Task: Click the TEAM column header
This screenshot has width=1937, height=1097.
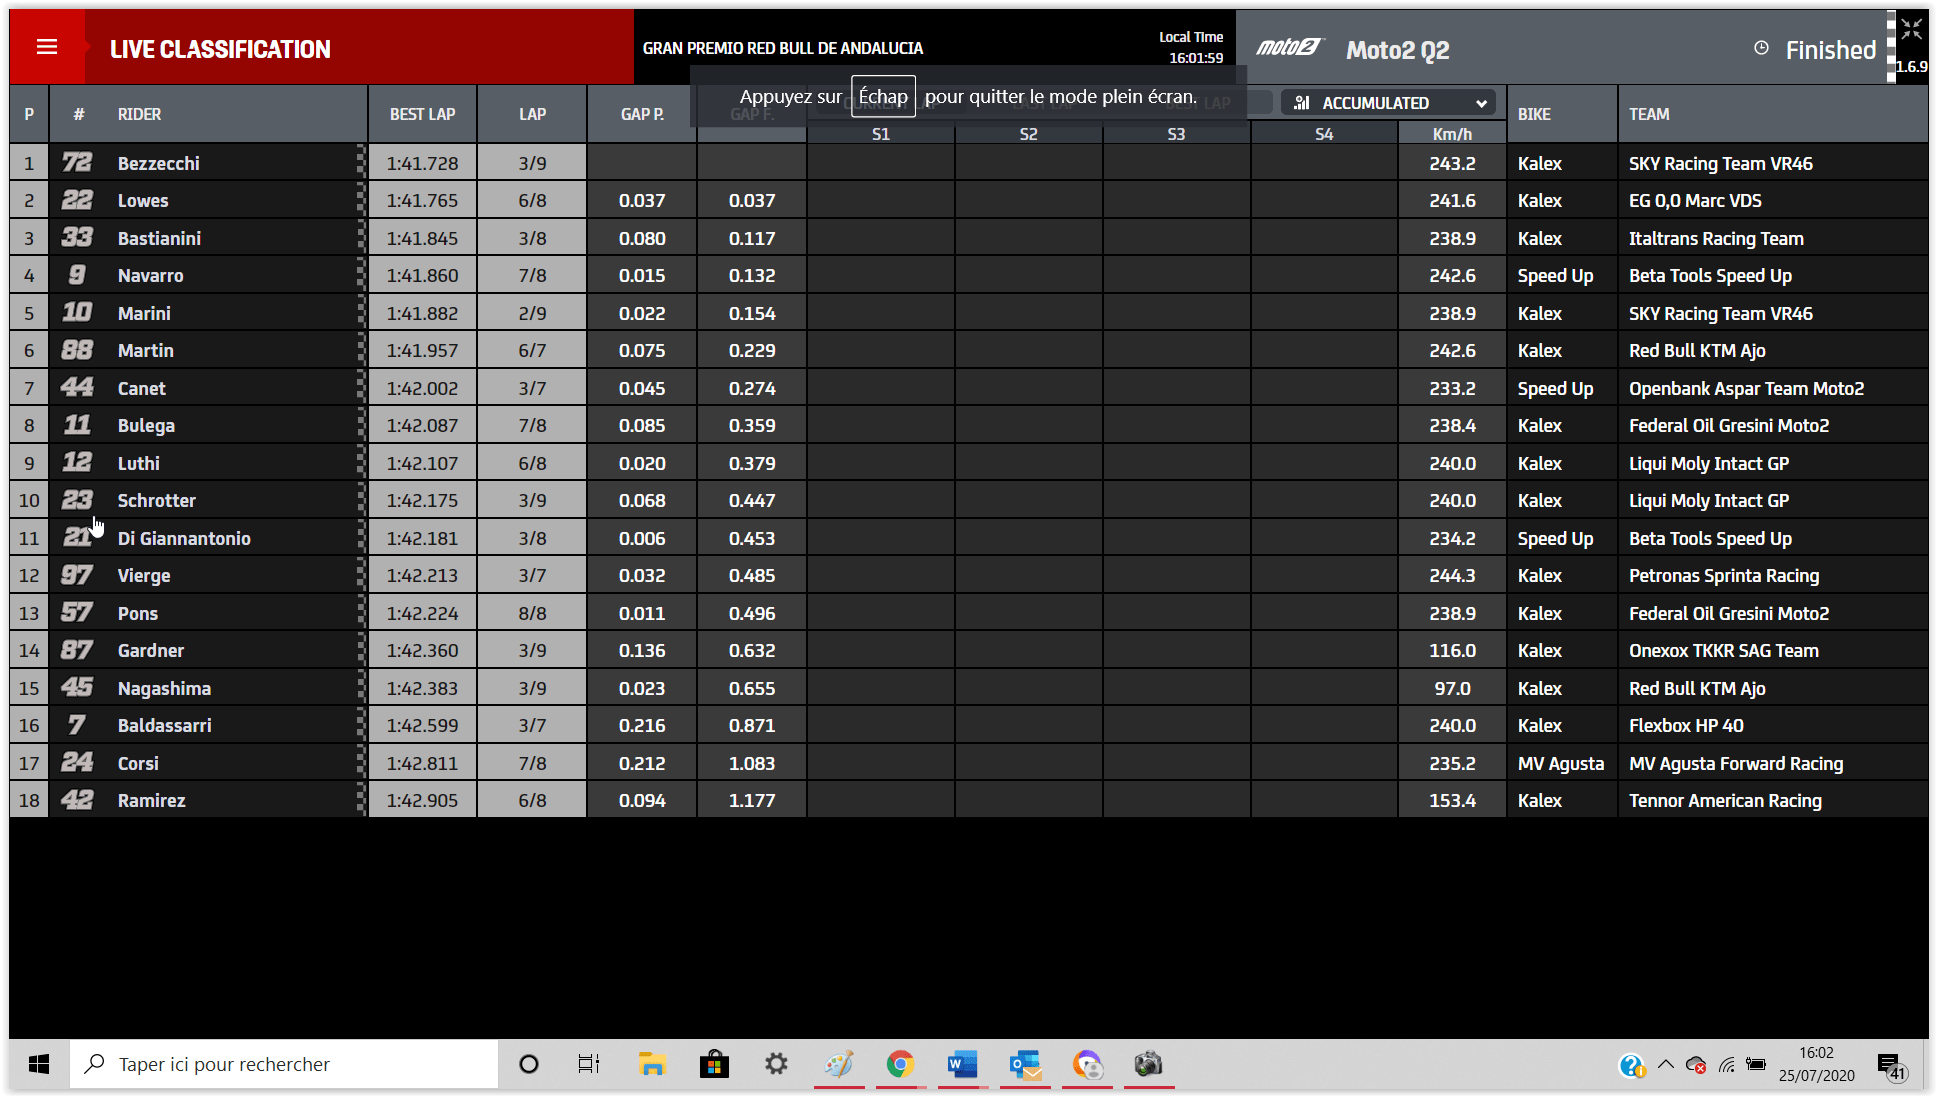Action: (x=1649, y=114)
